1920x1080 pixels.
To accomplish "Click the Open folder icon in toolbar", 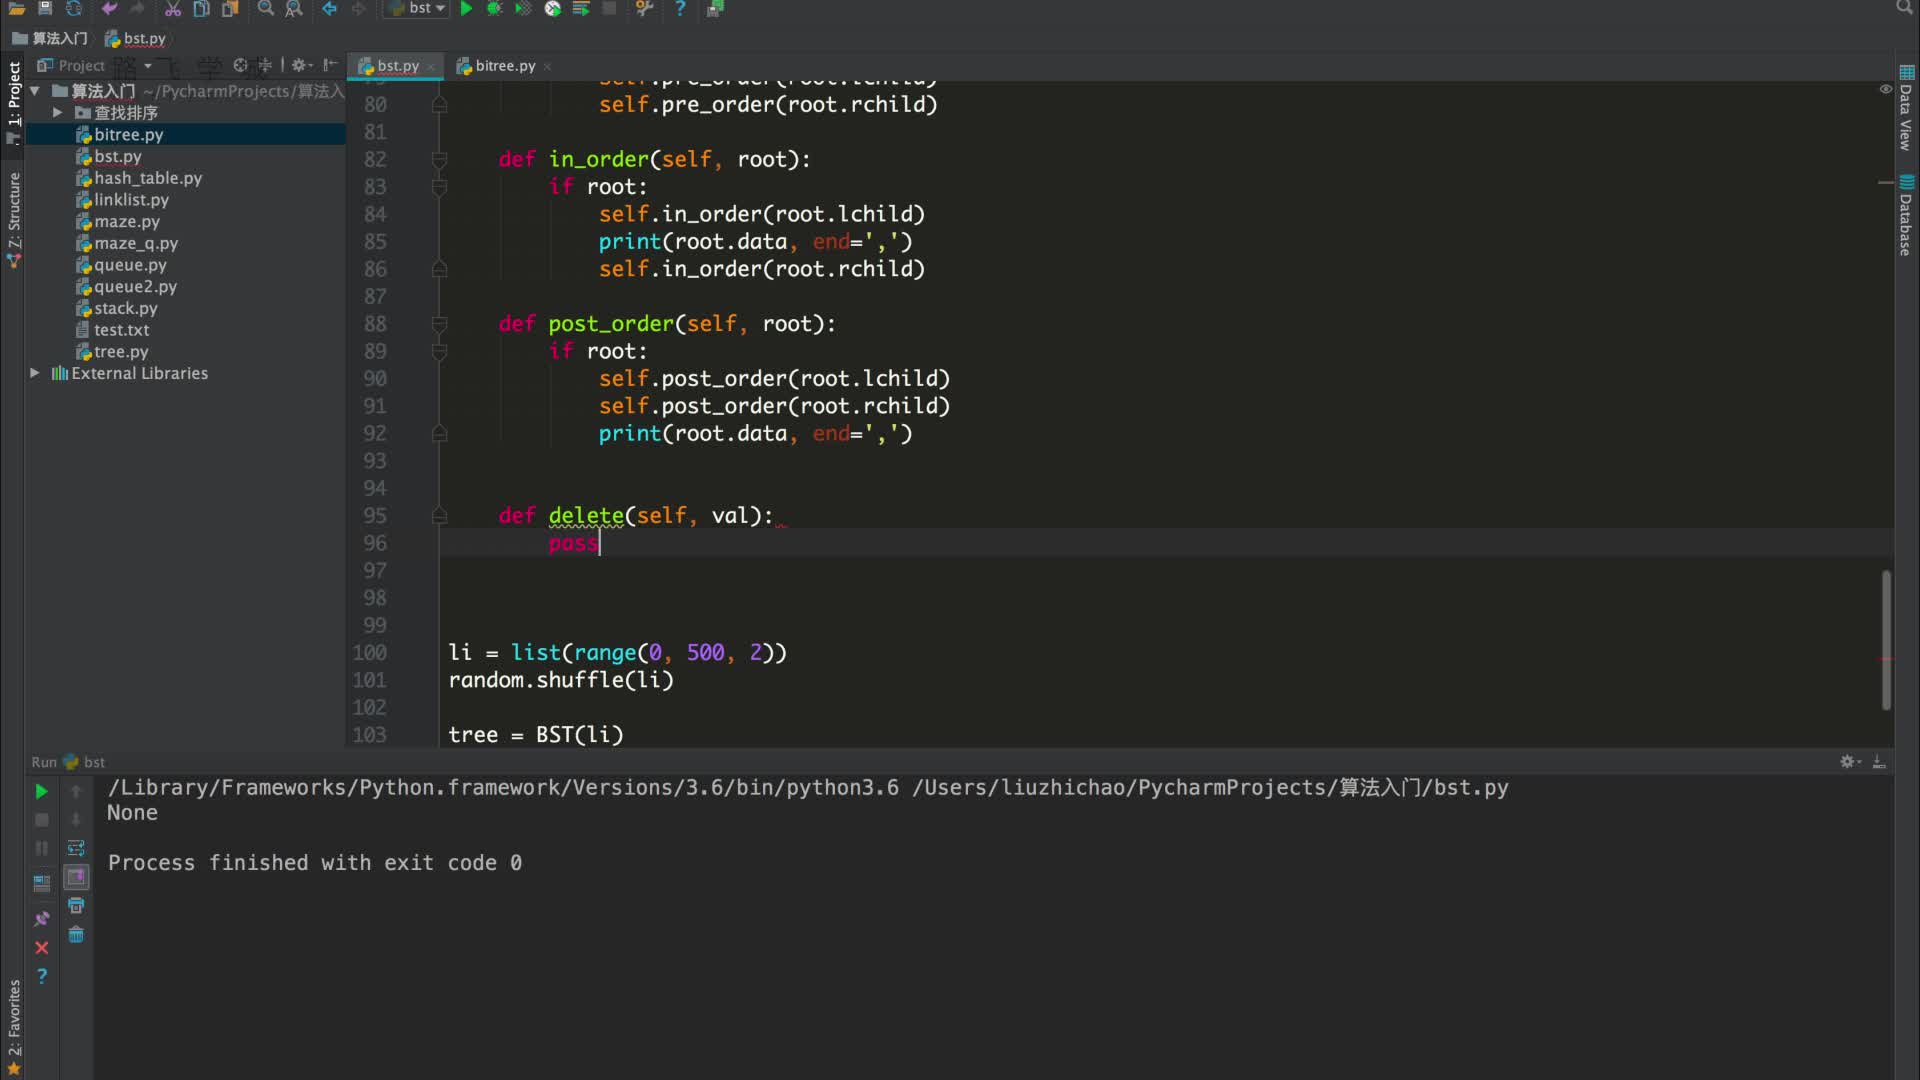I will tap(16, 8).
